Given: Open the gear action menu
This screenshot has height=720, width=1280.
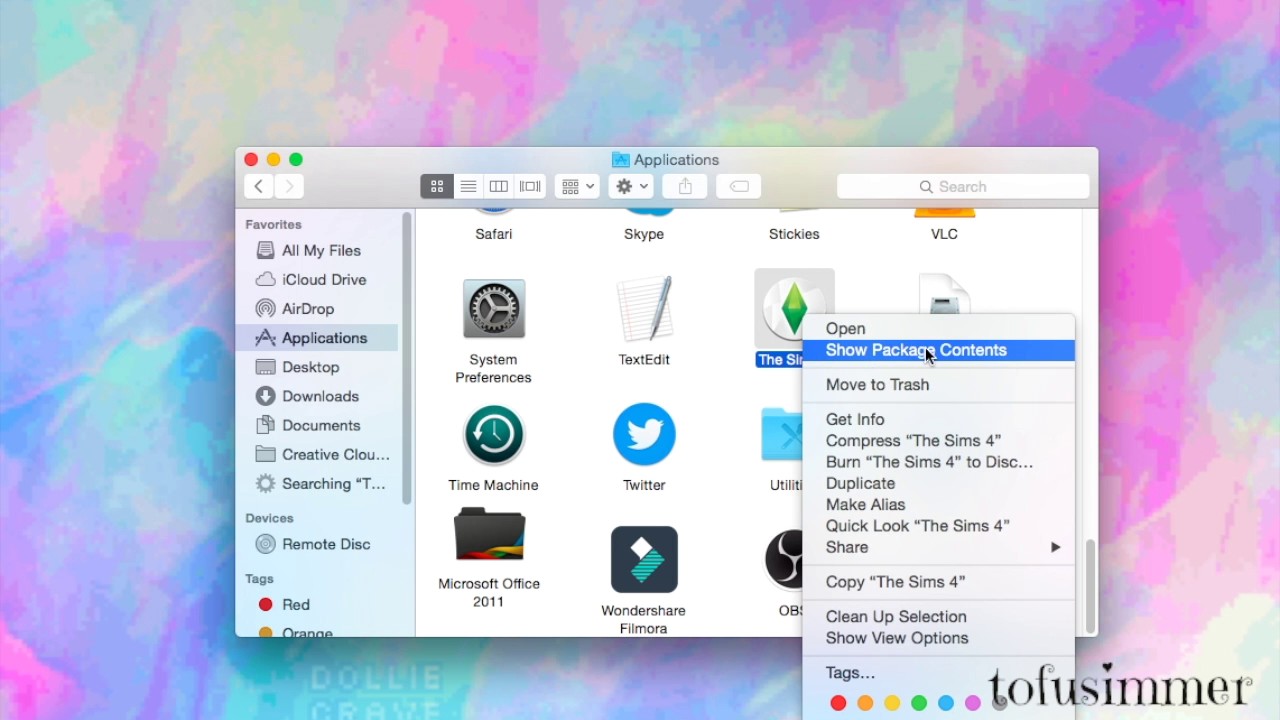Looking at the screenshot, I should point(630,186).
